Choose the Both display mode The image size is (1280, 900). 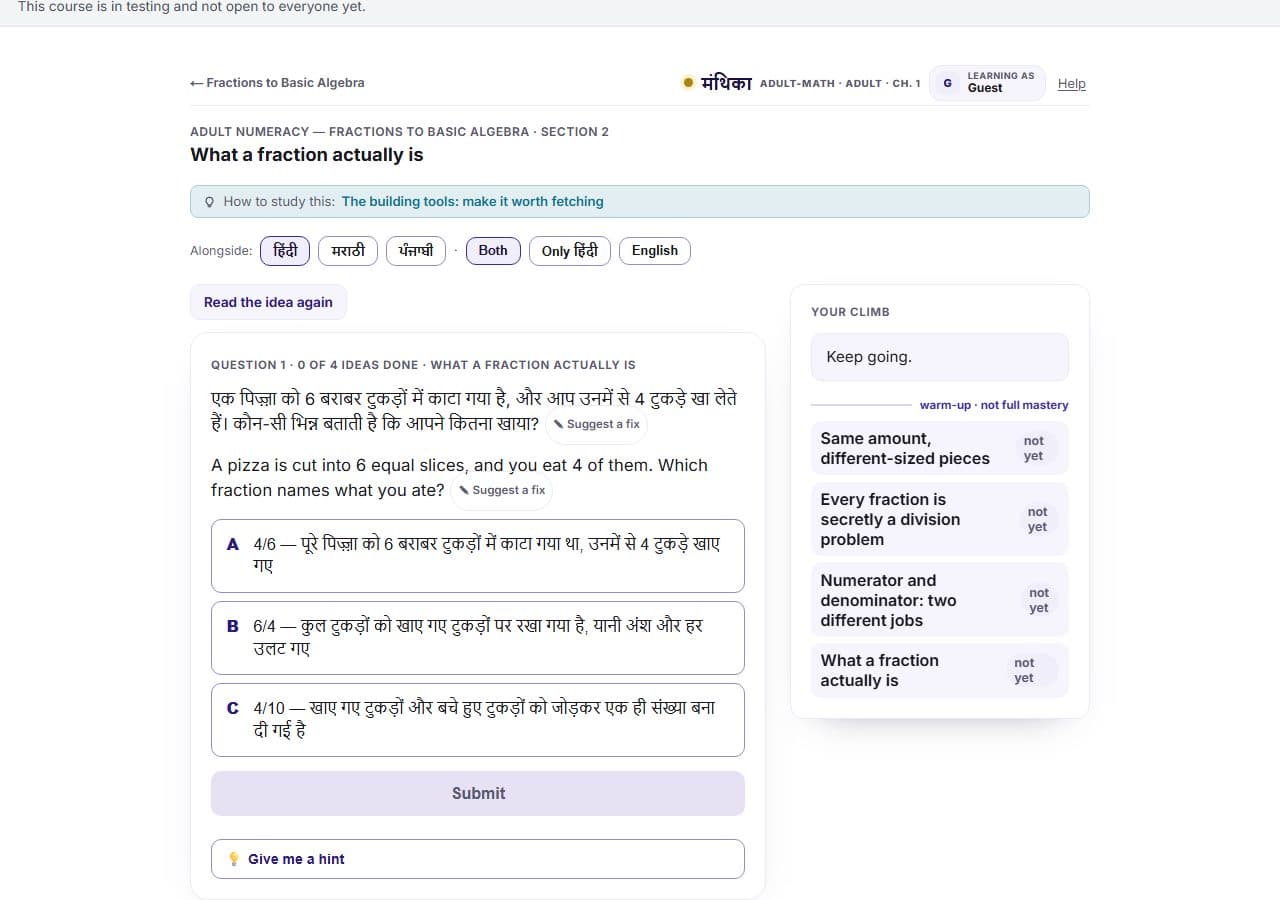493,251
